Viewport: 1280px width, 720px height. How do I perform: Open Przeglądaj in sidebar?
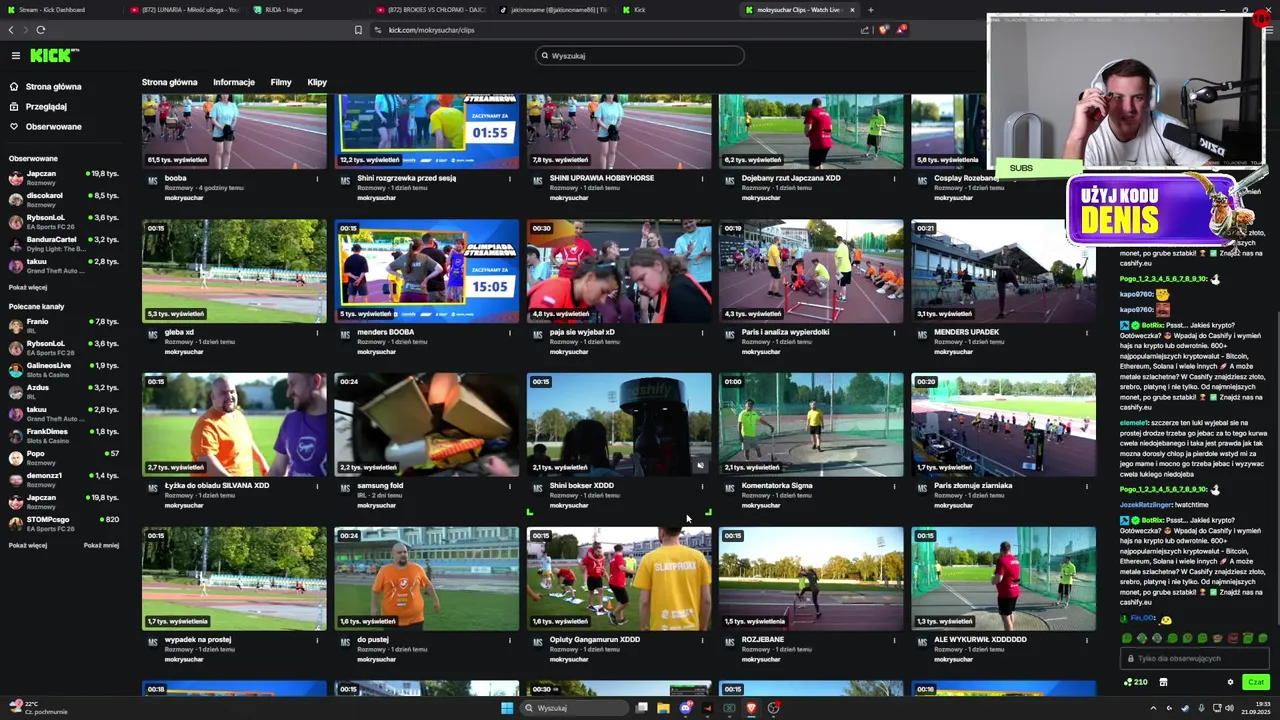[38, 107]
